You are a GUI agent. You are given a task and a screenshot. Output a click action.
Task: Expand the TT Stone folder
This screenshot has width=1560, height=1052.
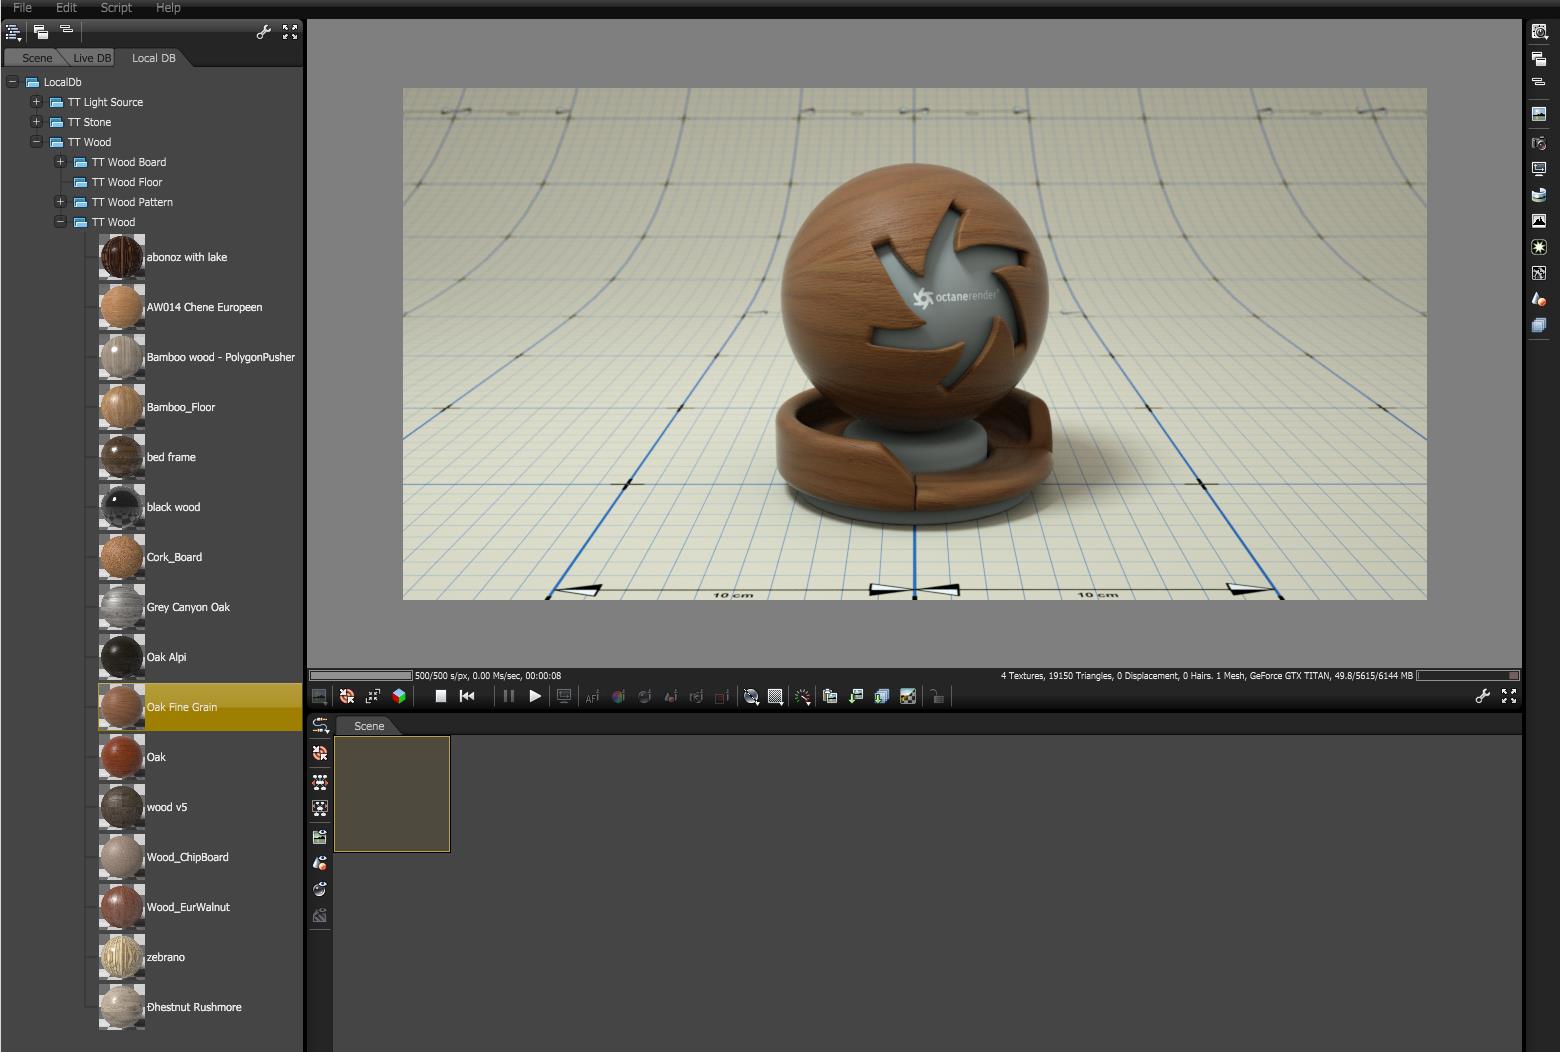[x=36, y=122]
